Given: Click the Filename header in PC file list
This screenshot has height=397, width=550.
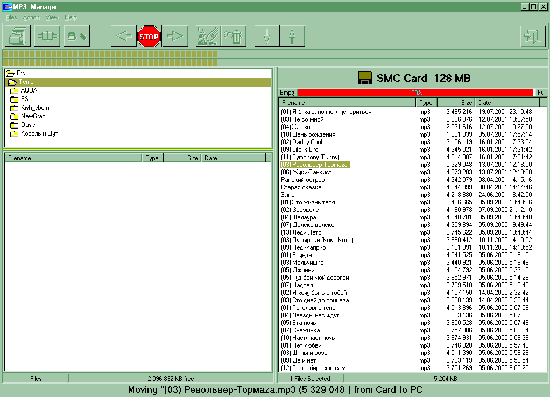Looking at the screenshot, I should [74, 158].
